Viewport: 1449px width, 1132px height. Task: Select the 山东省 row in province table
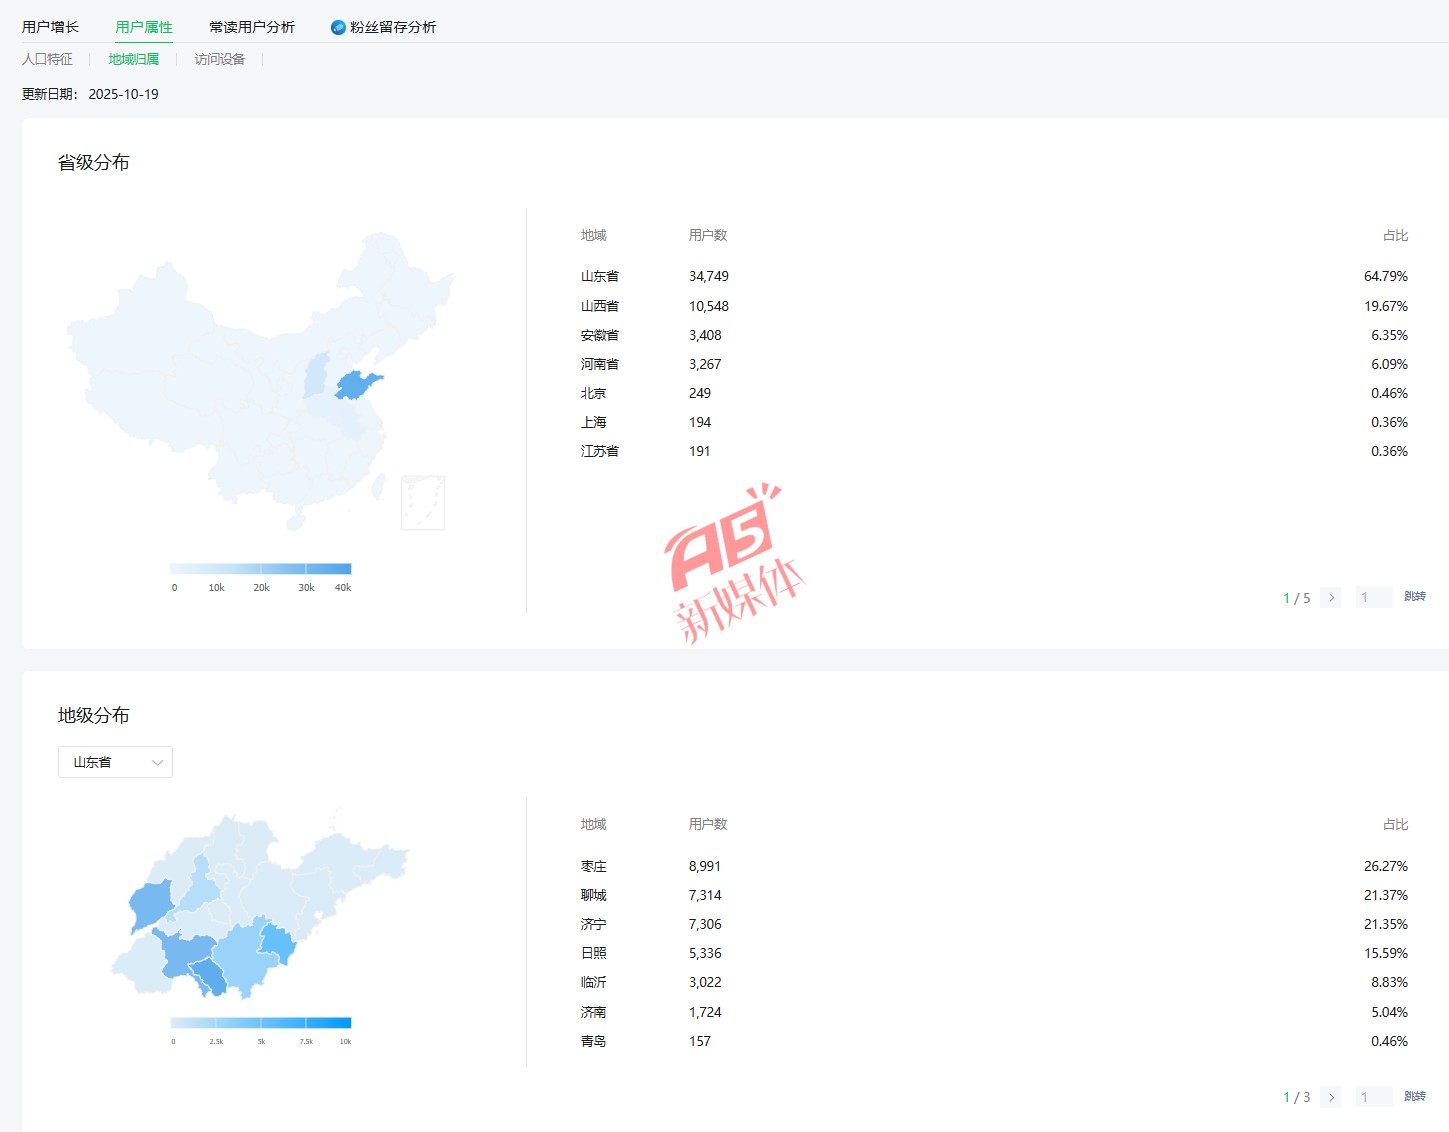pos(600,276)
